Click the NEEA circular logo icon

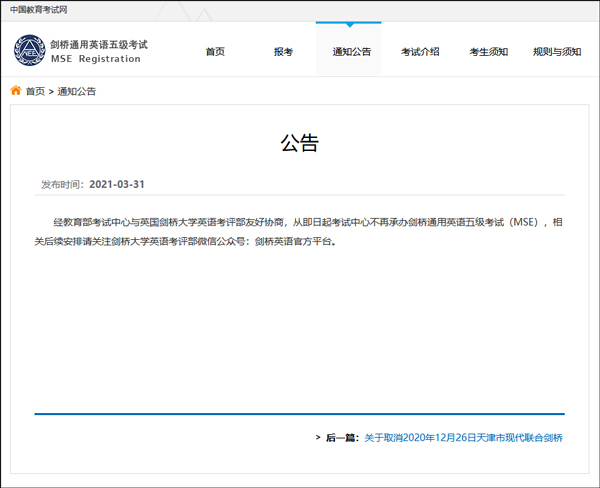(x=29, y=51)
